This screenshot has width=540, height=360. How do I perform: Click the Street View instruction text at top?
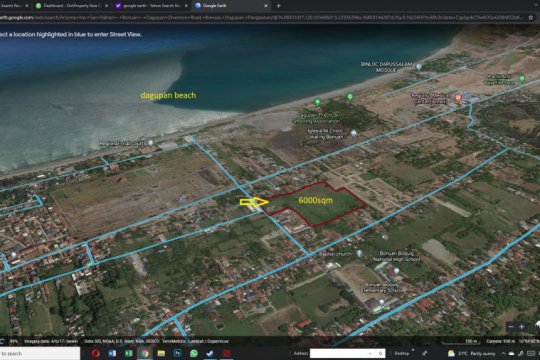[x=71, y=34]
